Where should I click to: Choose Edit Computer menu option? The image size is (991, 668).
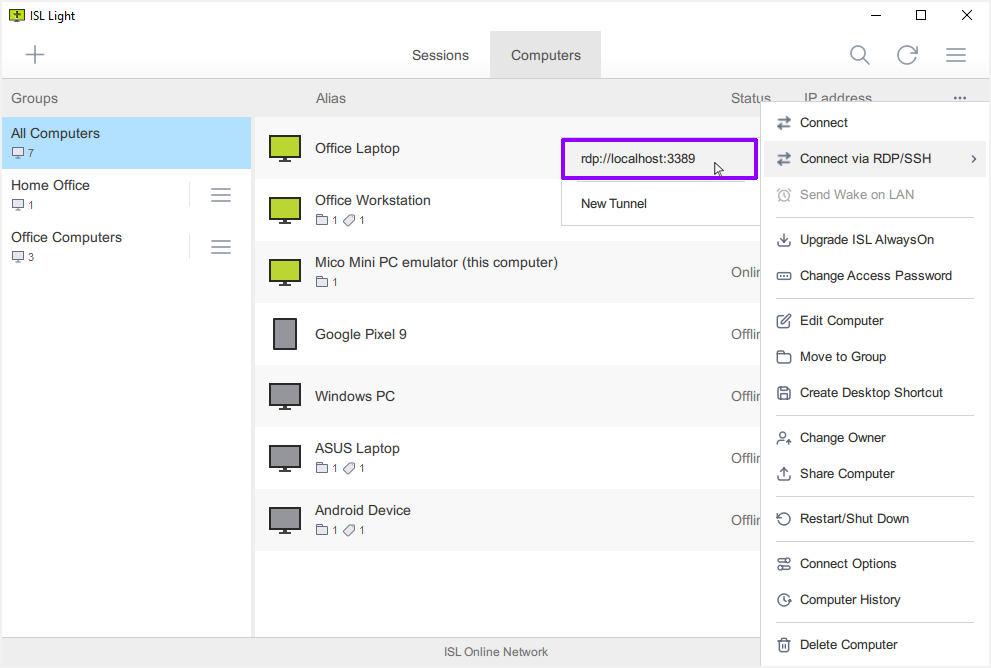coord(841,321)
